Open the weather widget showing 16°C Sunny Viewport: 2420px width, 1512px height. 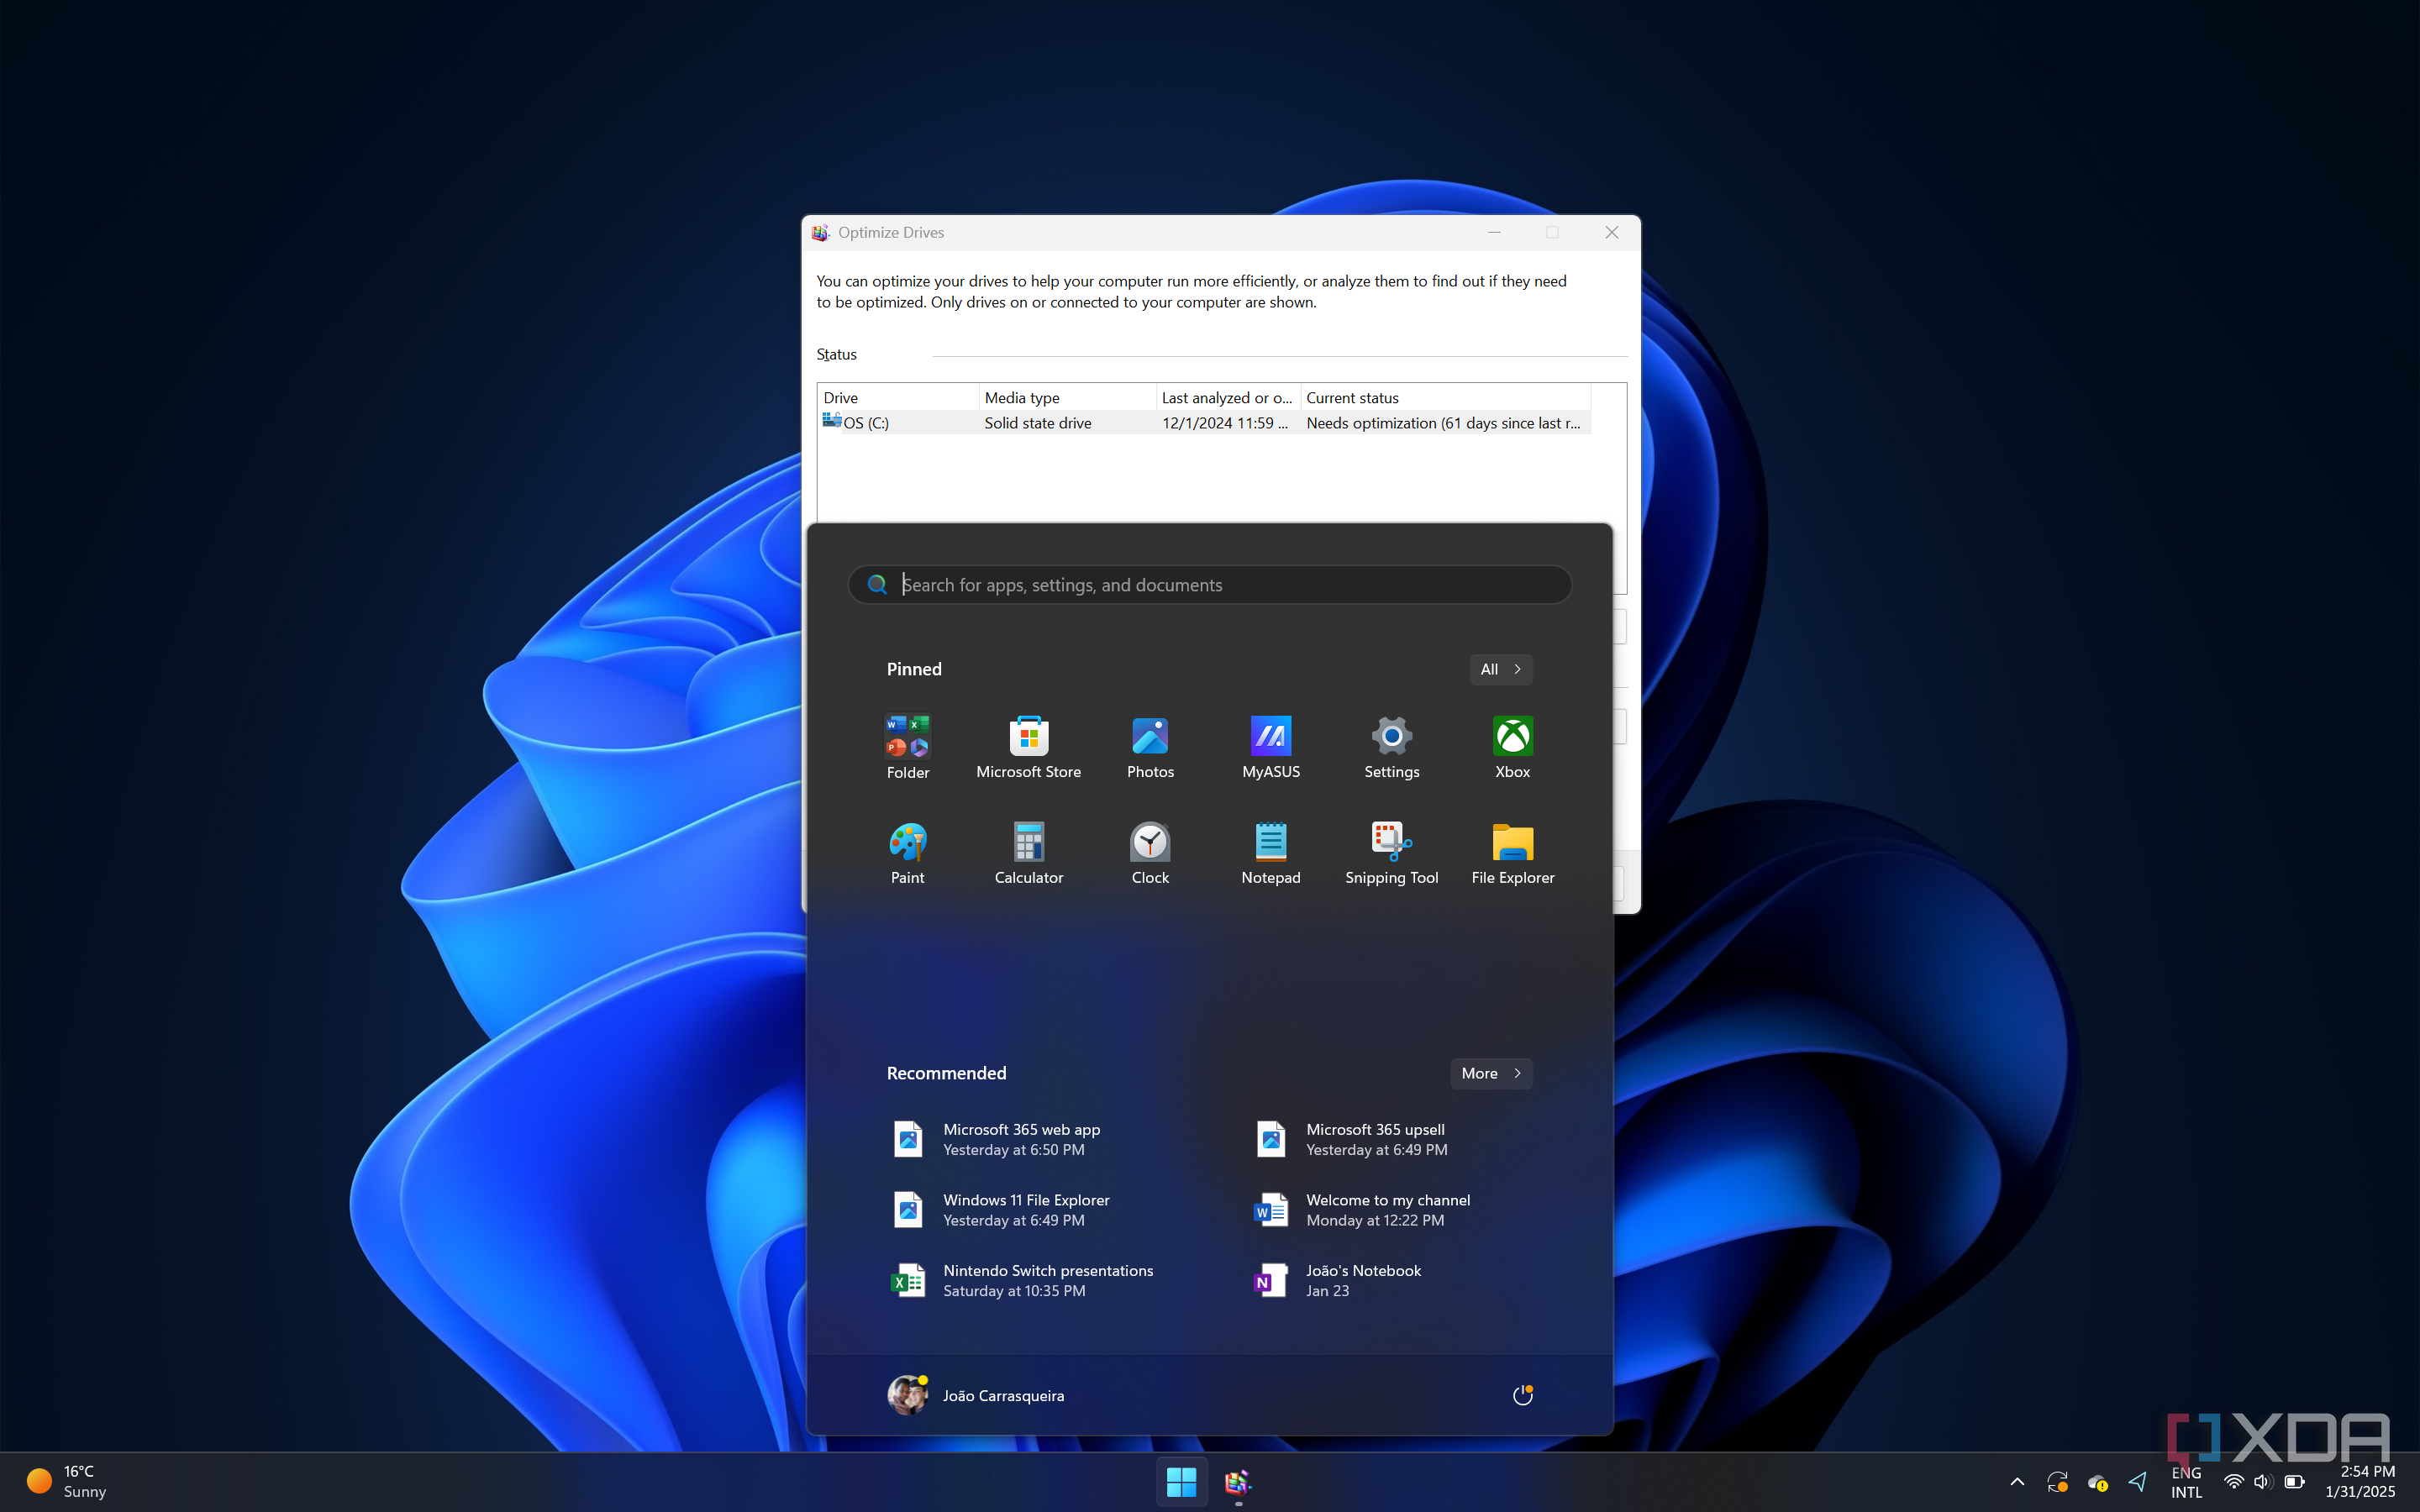click(68, 1481)
